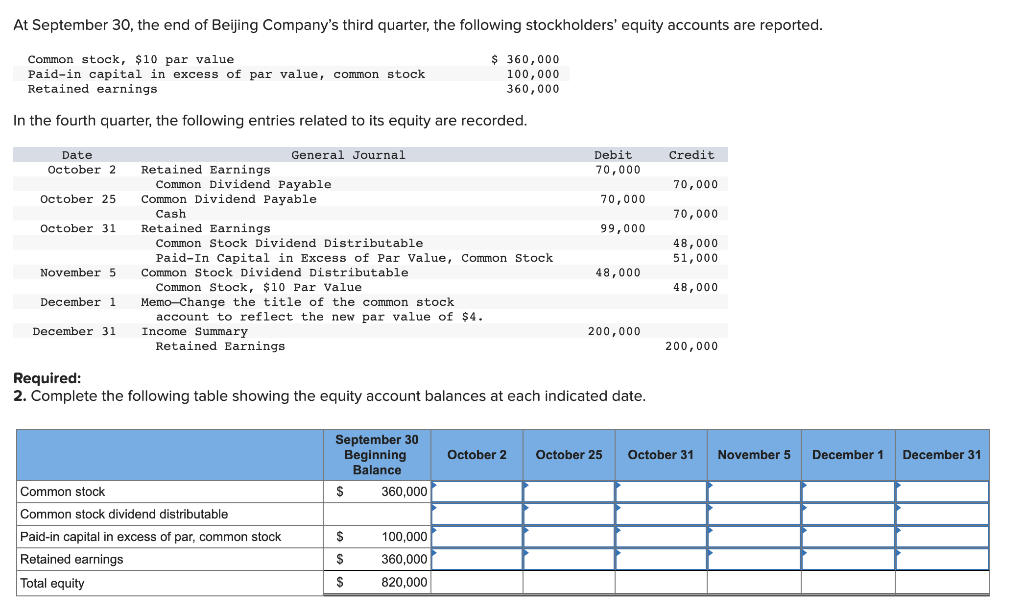Choose Retained earnings cell for December 31

click(942, 559)
